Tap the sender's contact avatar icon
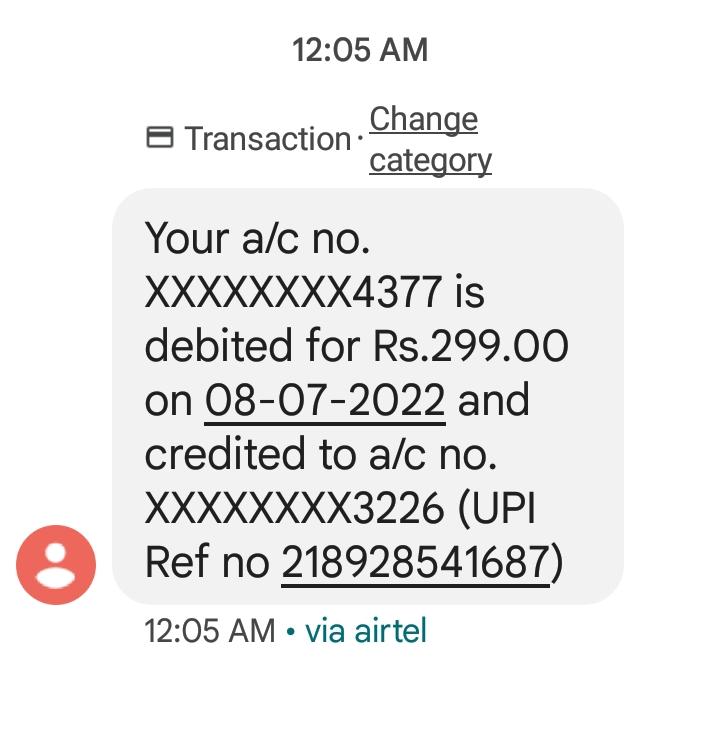The image size is (720, 732). [56, 565]
